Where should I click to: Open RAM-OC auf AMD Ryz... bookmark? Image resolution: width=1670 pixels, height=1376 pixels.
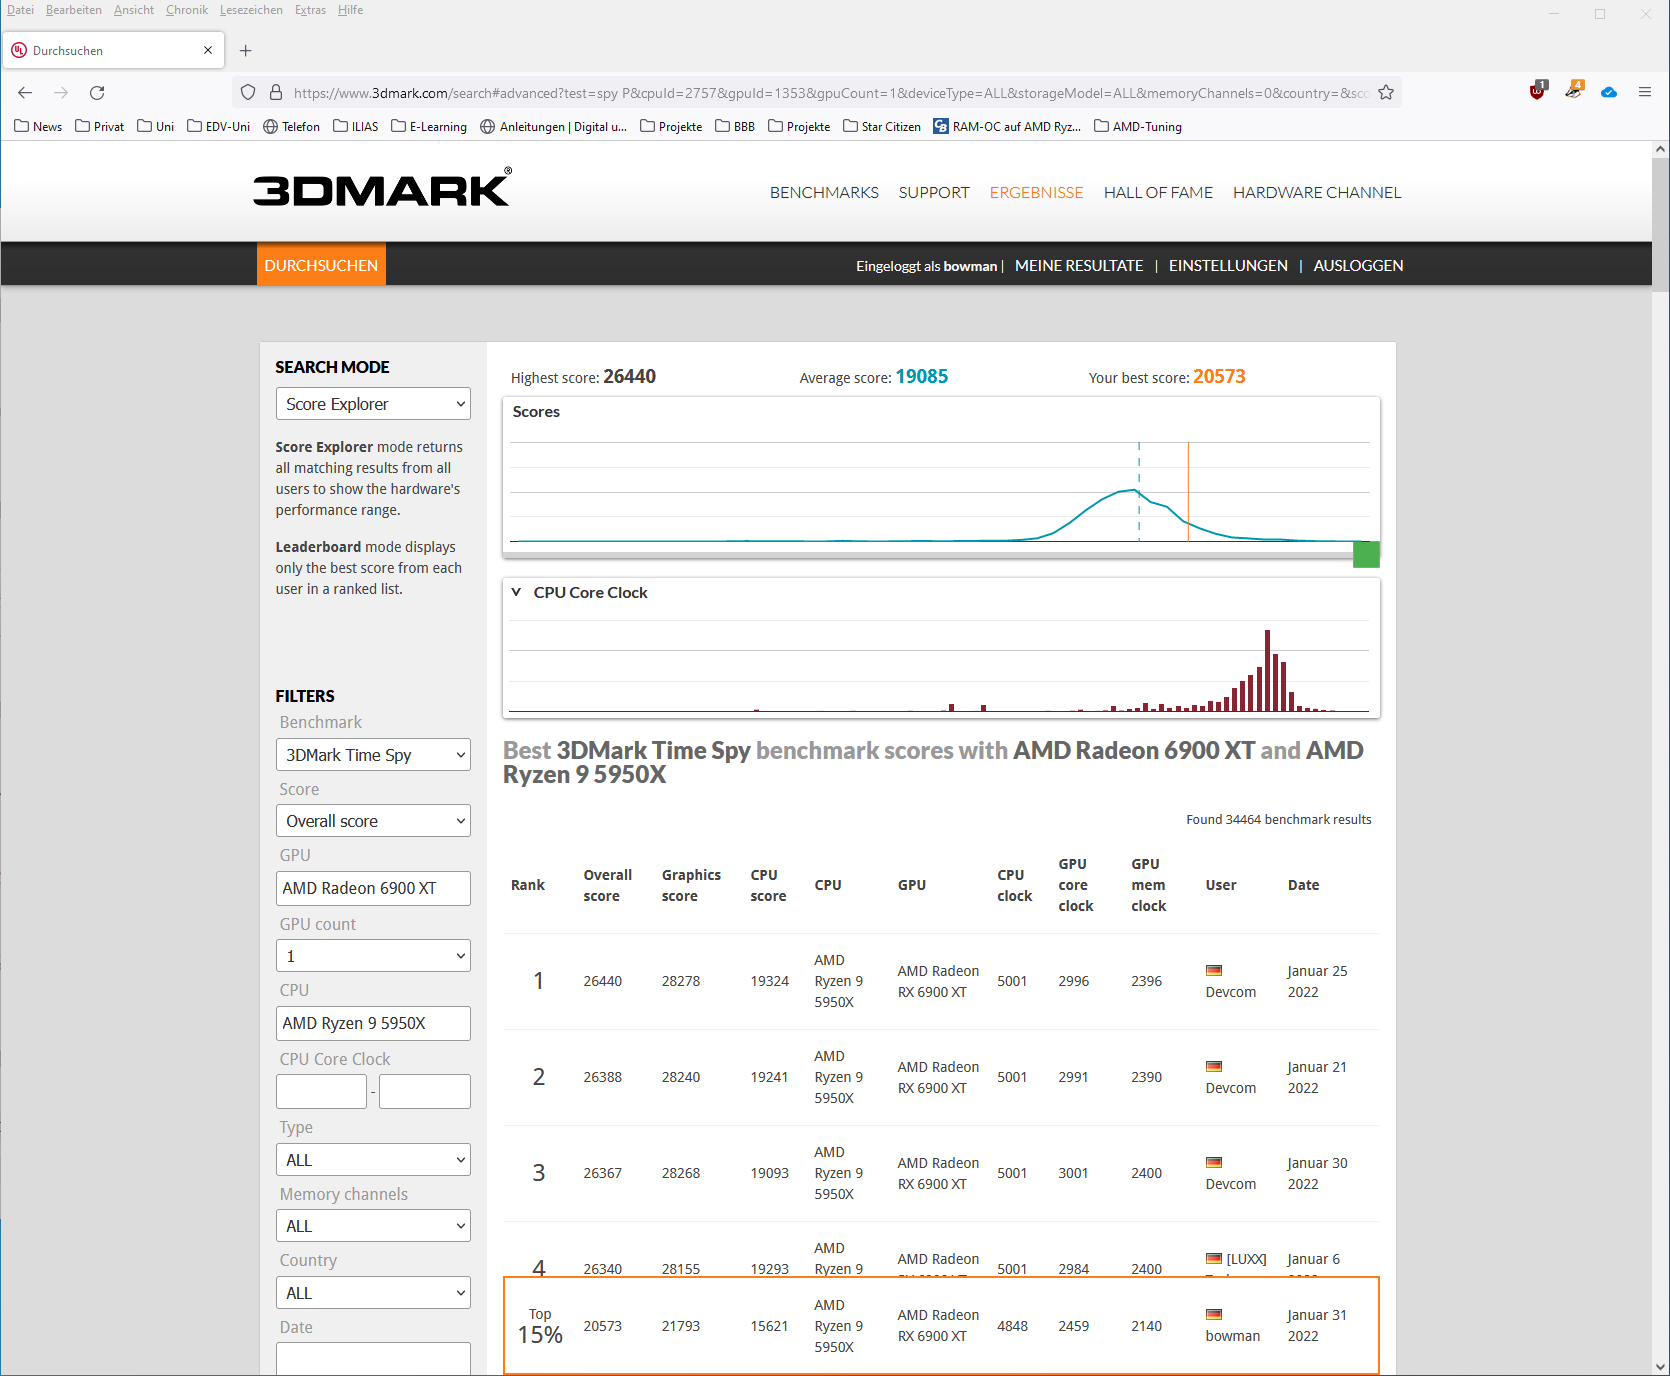pos(1007,127)
